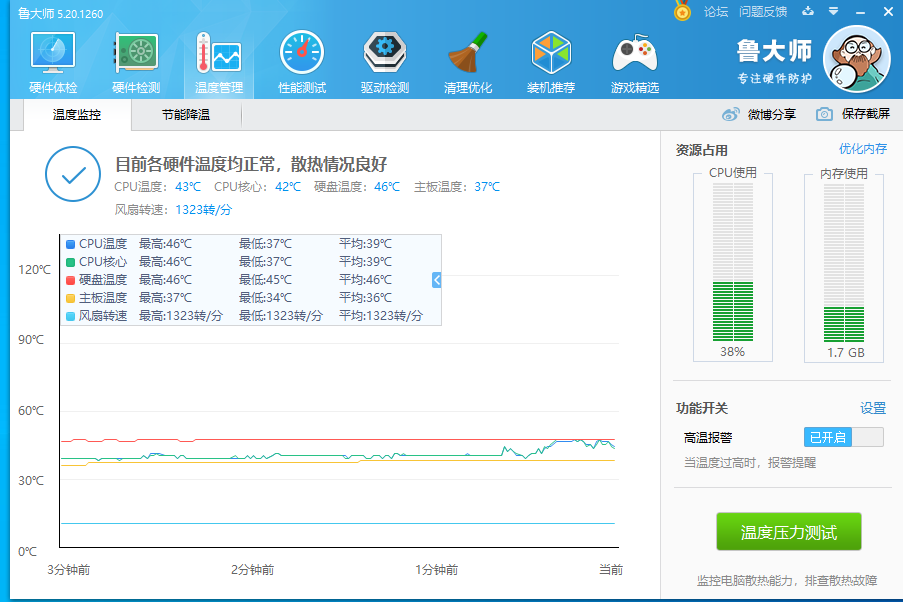Click the download arrow in title bar
903x602 pixels.
[807, 10]
